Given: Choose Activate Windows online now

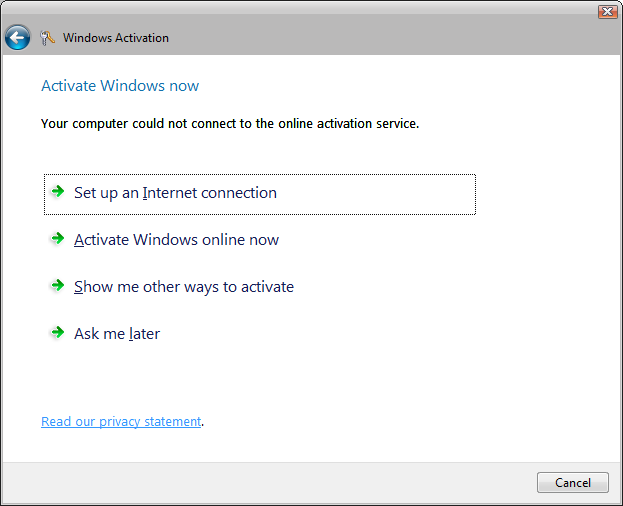Looking at the screenshot, I should [176, 240].
